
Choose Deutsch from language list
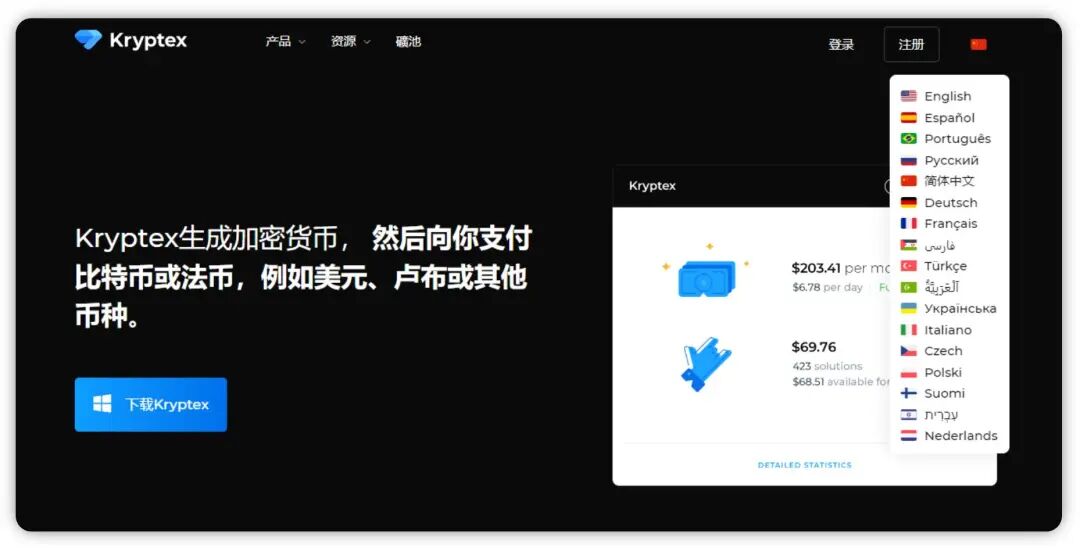[951, 202]
